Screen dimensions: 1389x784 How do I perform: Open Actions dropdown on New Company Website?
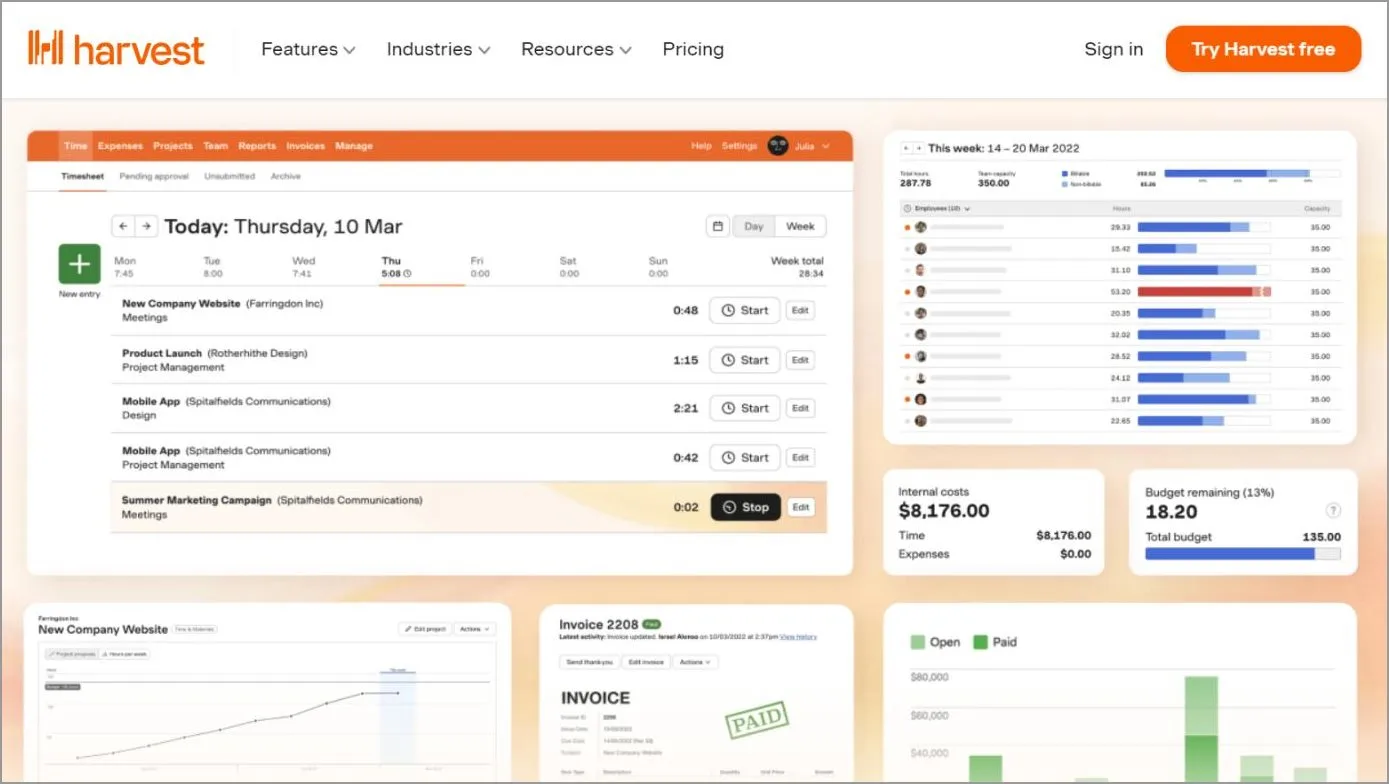[474, 629]
